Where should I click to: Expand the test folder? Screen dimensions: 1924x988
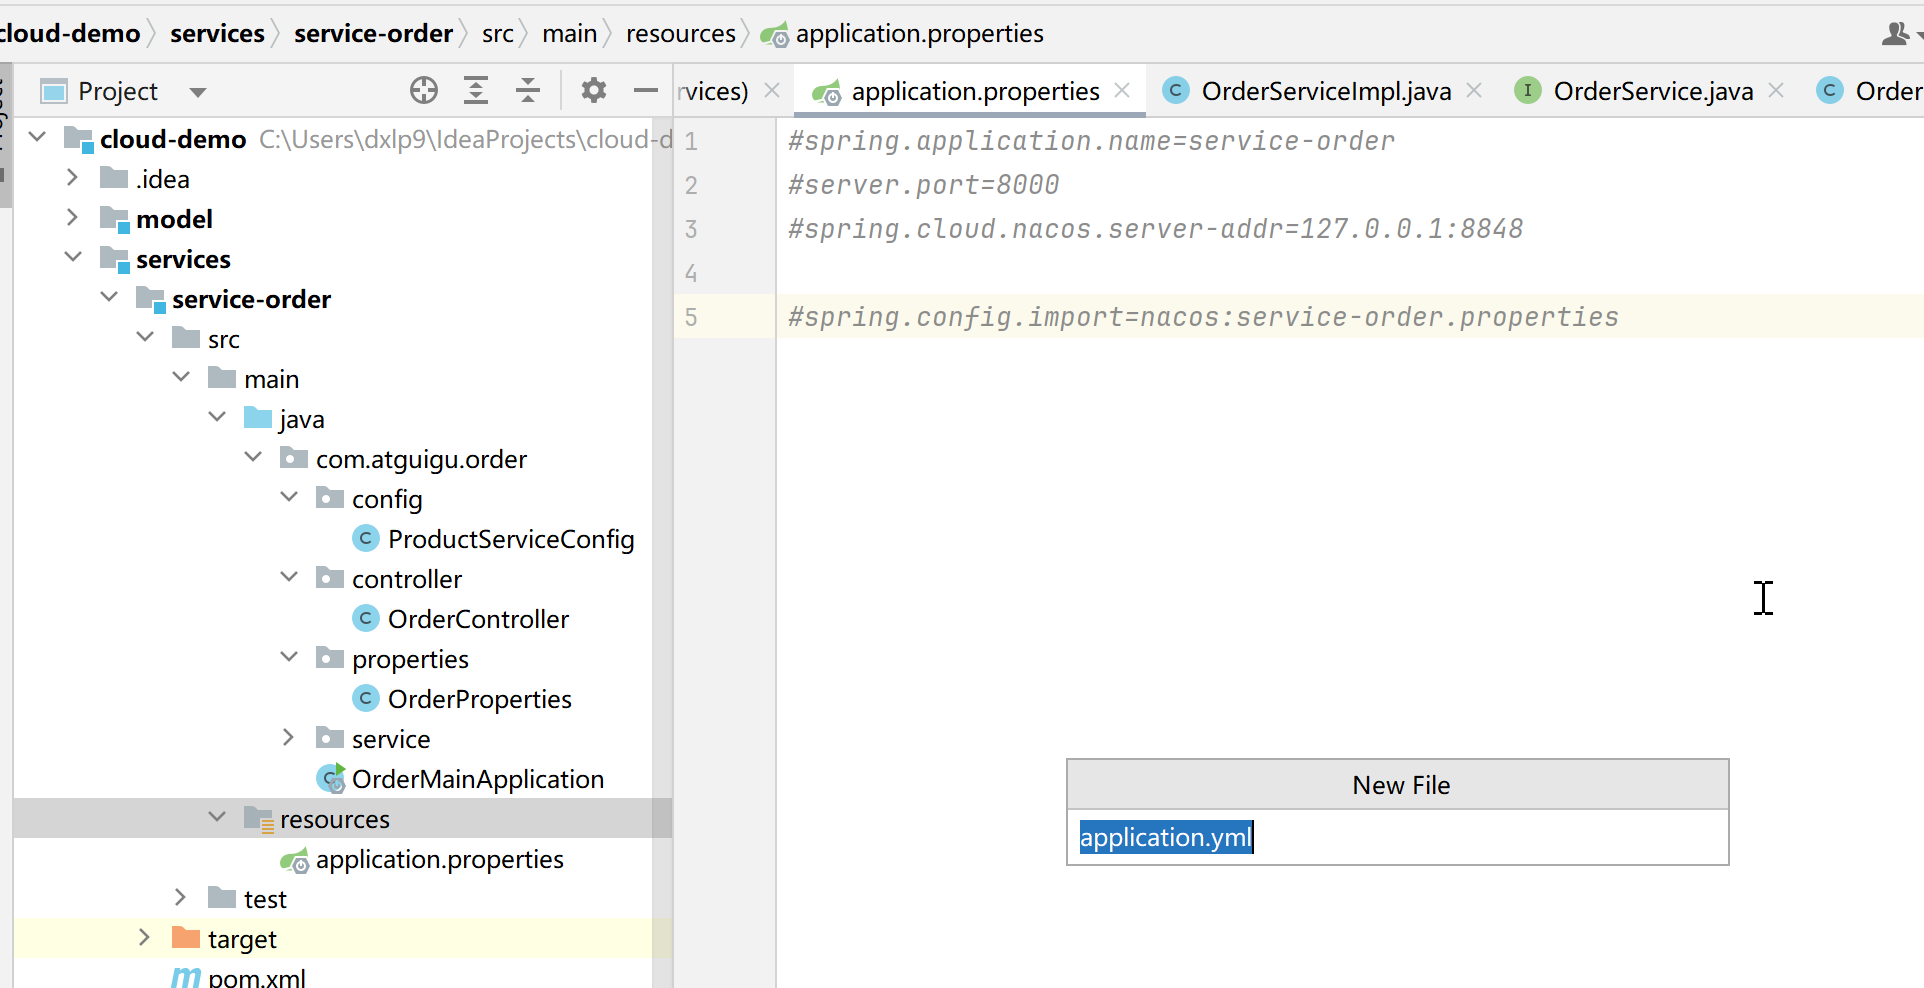pyautogui.click(x=180, y=897)
